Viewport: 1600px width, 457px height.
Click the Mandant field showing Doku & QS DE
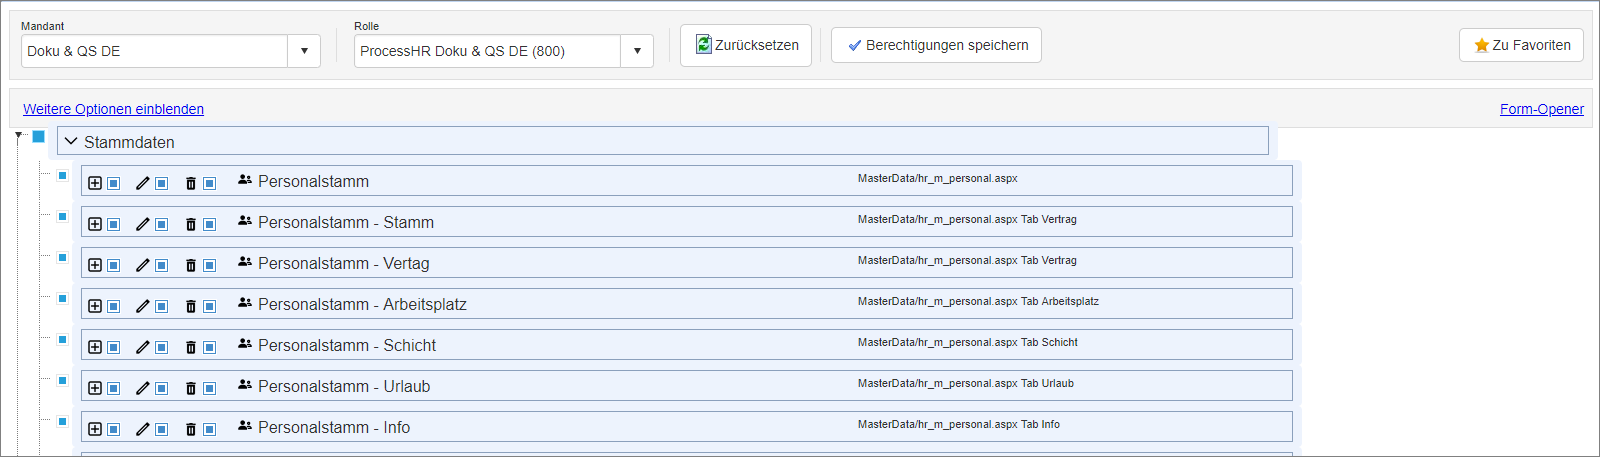pyautogui.click(x=155, y=51)
